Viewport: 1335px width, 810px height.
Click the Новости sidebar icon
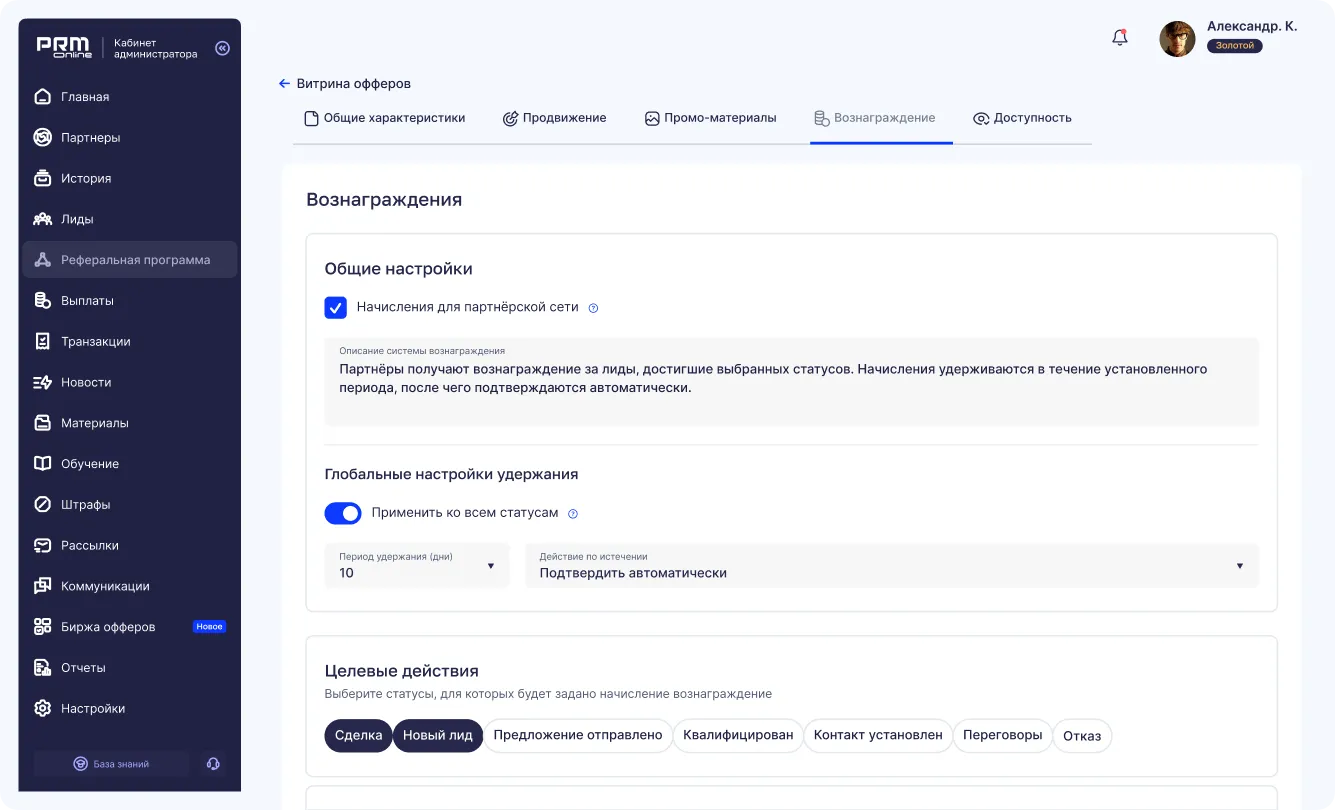click(x=42, y=383)
